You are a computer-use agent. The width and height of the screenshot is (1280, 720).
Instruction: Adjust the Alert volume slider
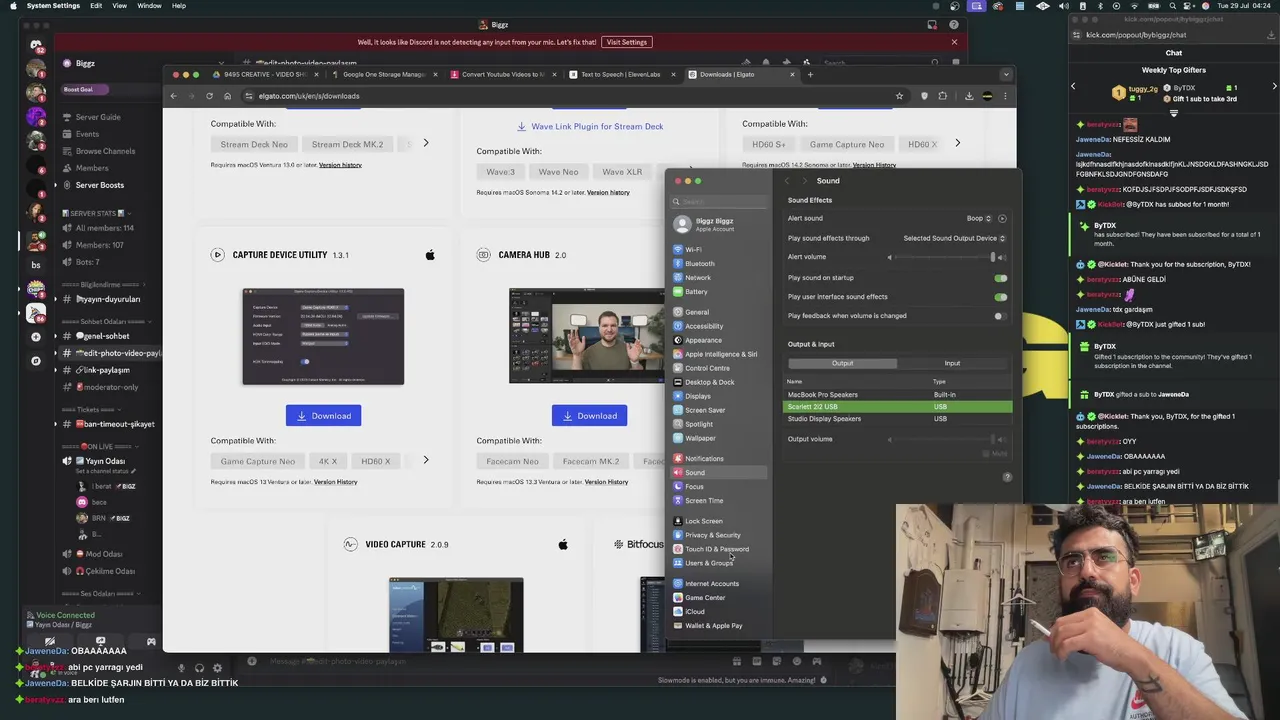tap(945, 257)
